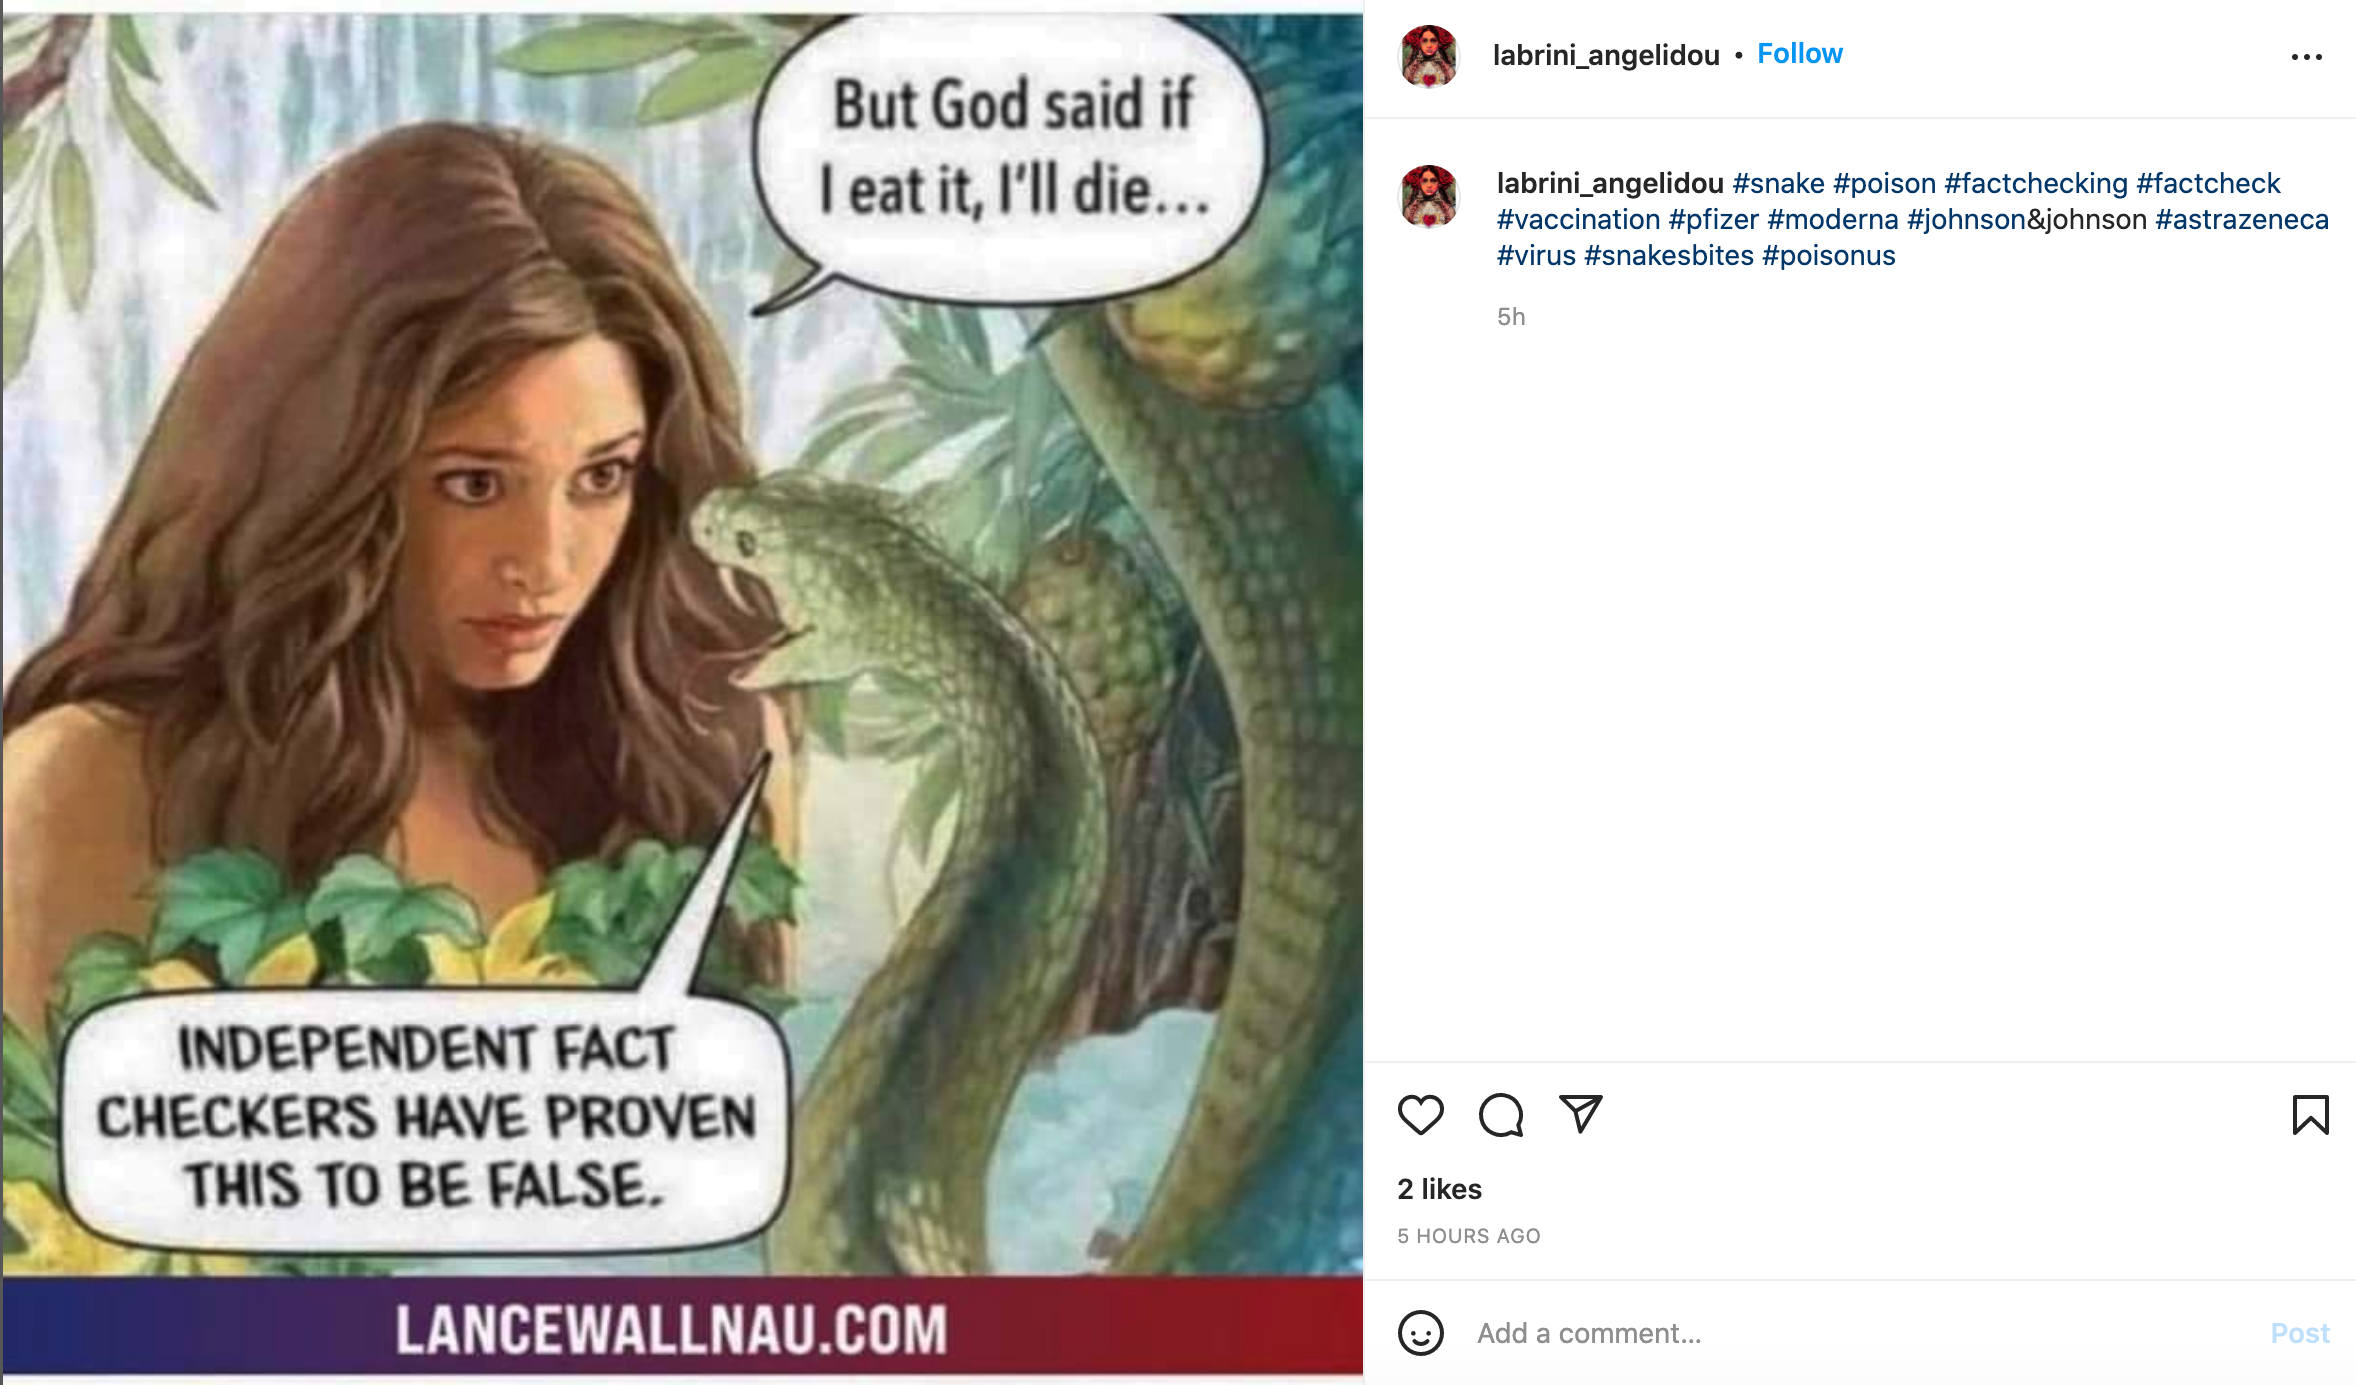Open the #snakesbites hashtag
This screenshot has width=2356, height=1385.
pyautogui.click(x=1668, y=256)
